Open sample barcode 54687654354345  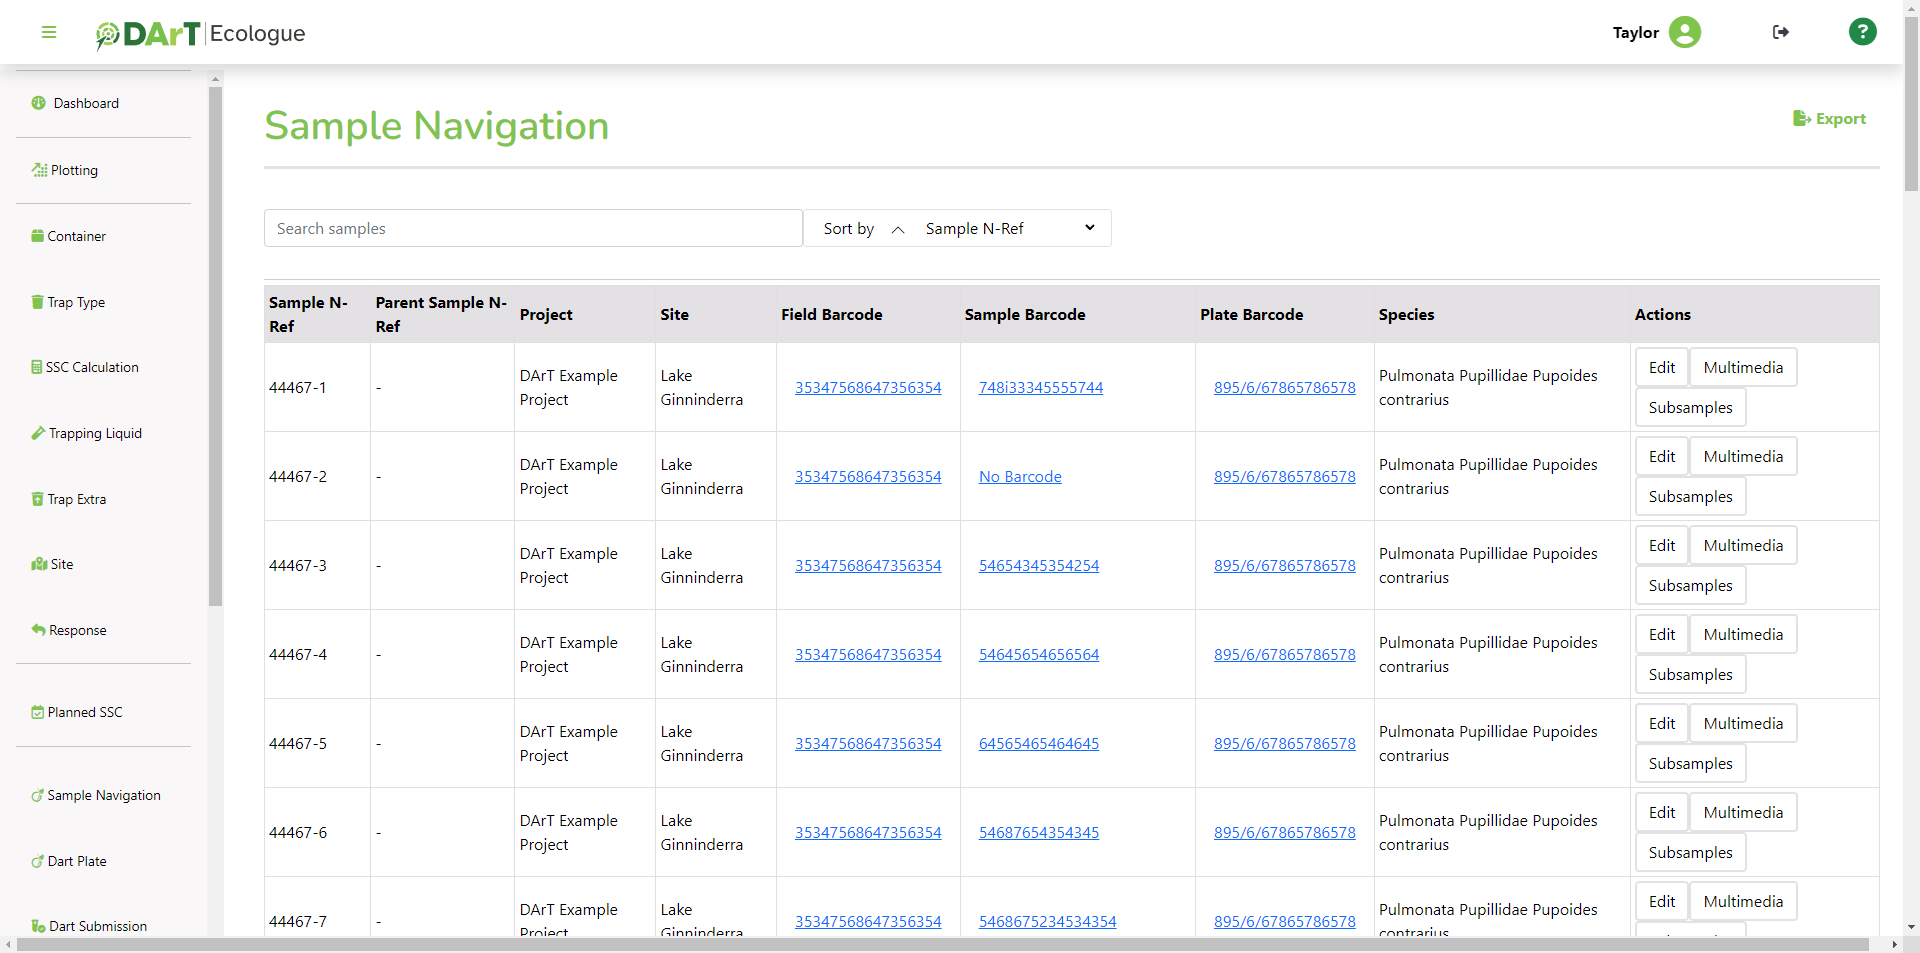click(x=1038, y=833)
